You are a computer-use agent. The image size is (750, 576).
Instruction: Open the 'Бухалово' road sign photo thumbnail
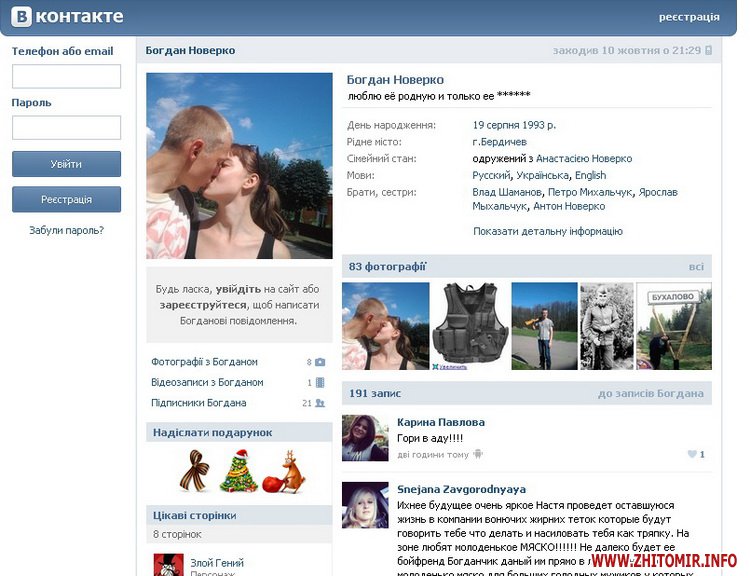674,326
